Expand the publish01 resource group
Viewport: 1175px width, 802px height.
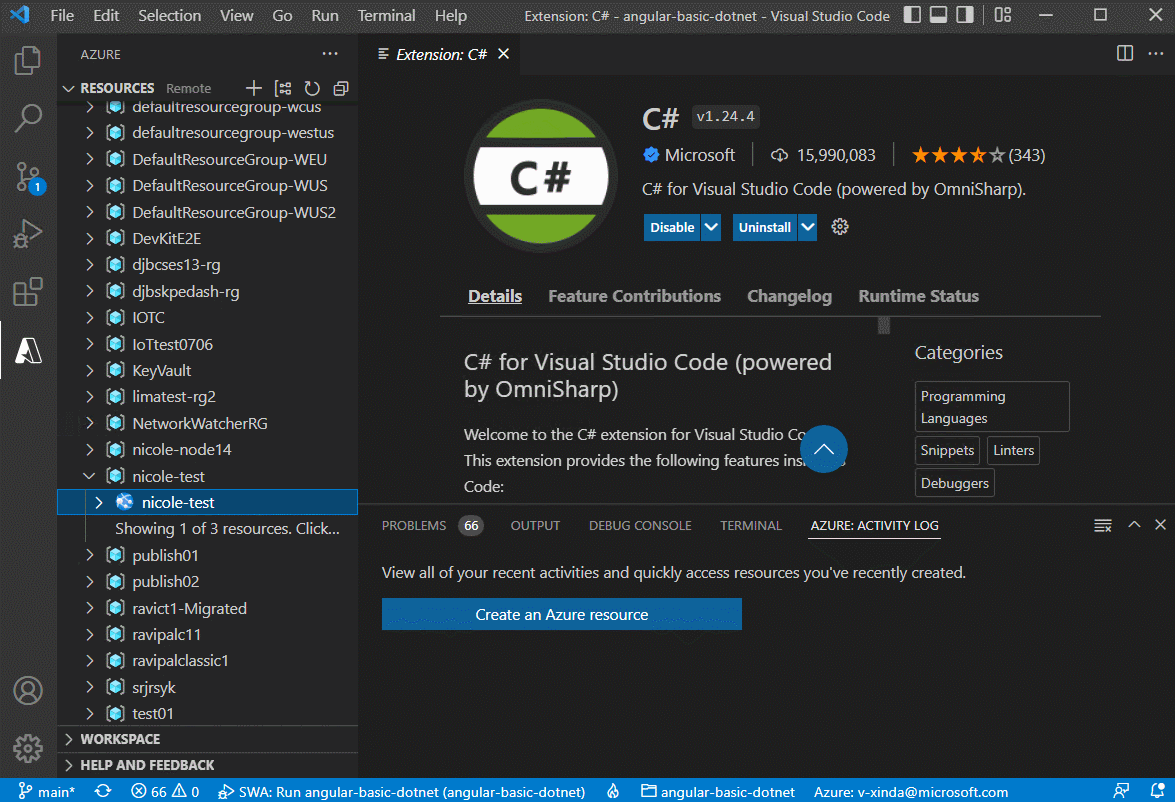pos(89,555)
